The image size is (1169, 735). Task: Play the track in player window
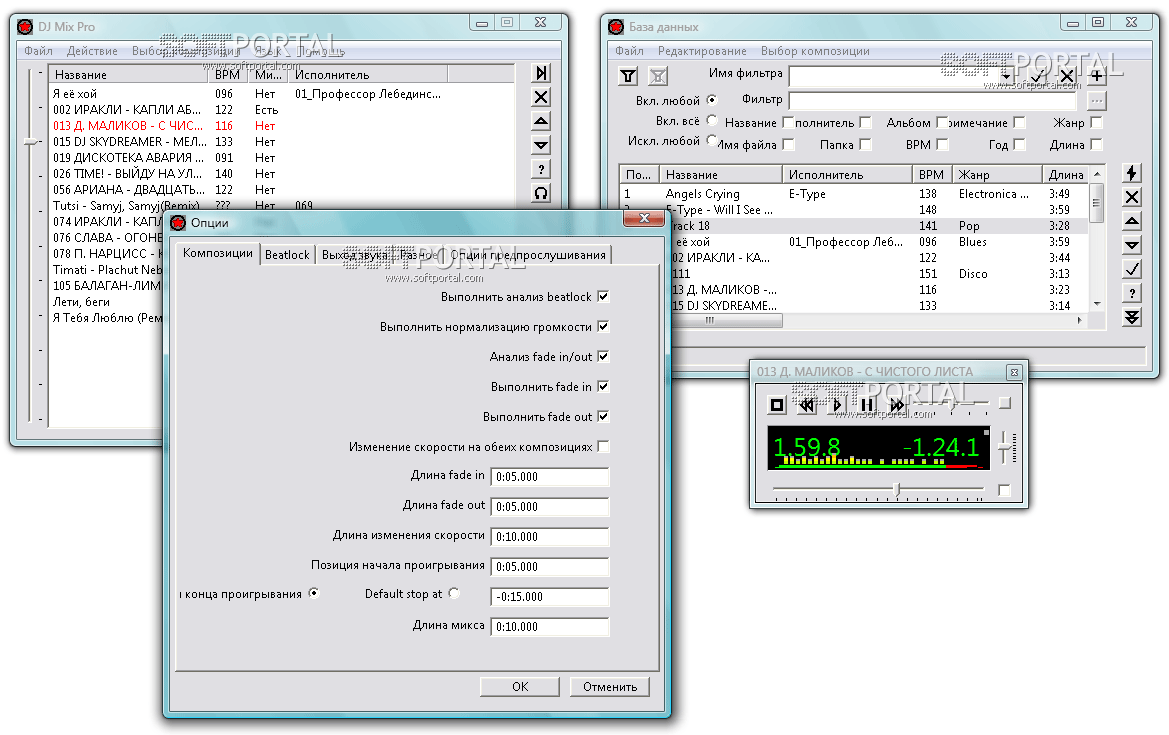(x=836, y=405)
